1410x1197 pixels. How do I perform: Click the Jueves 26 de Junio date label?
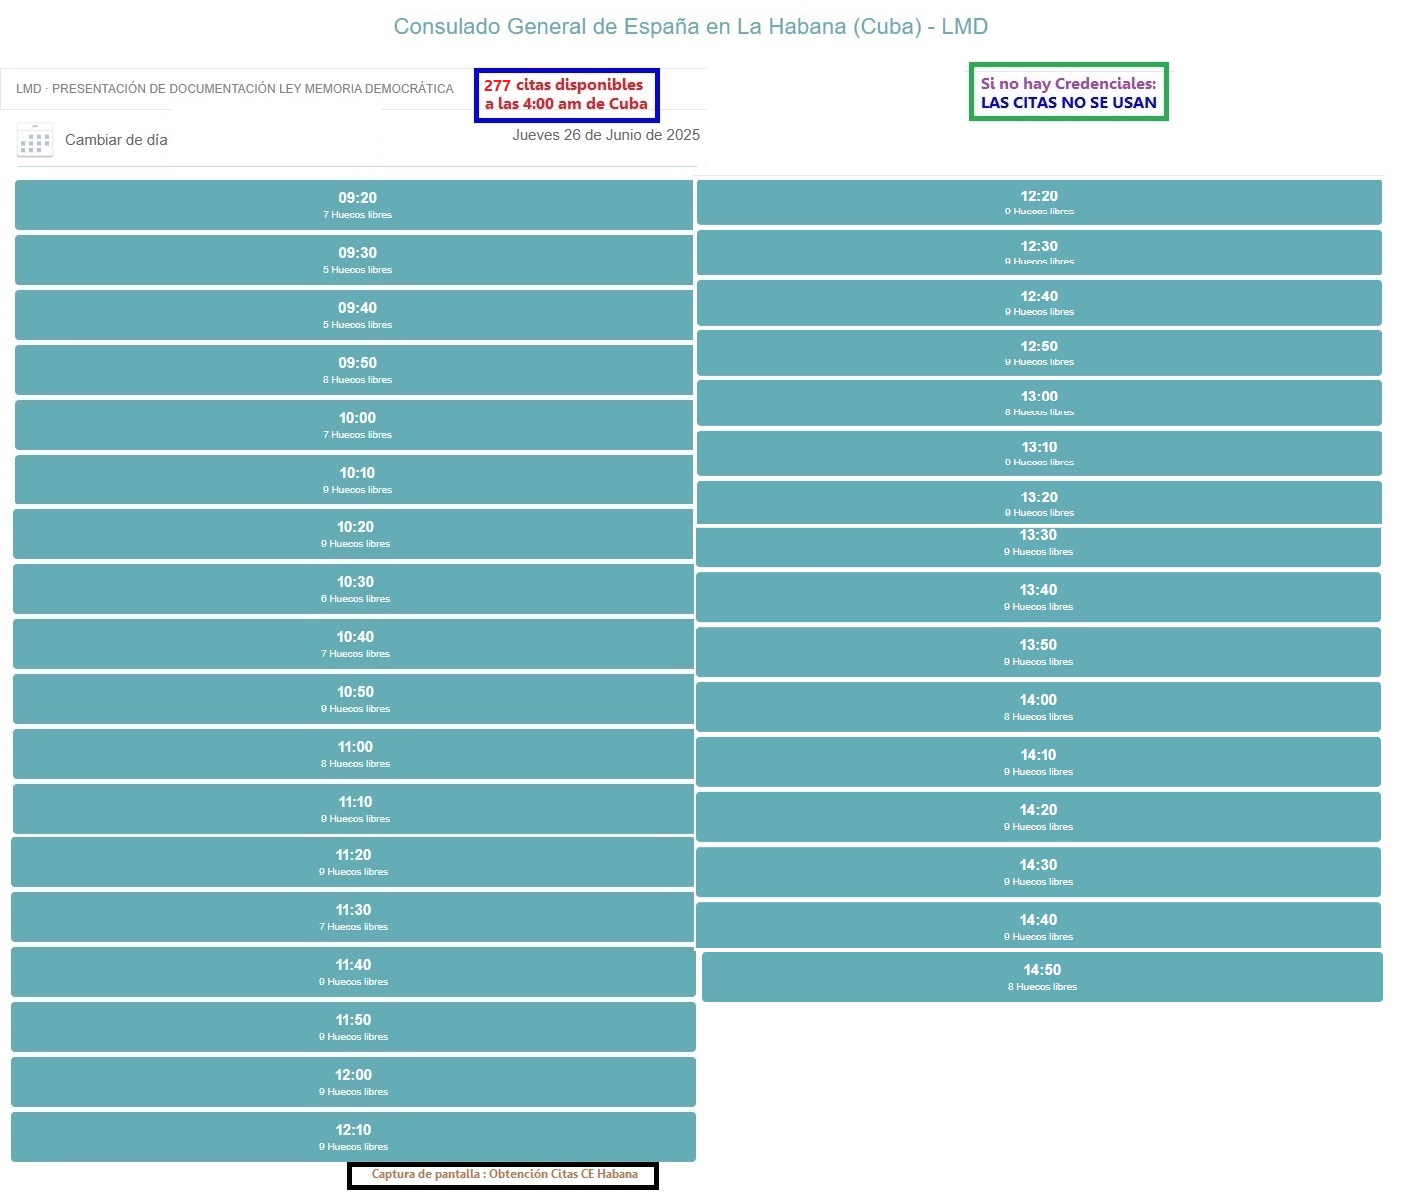tap(606, 135)
